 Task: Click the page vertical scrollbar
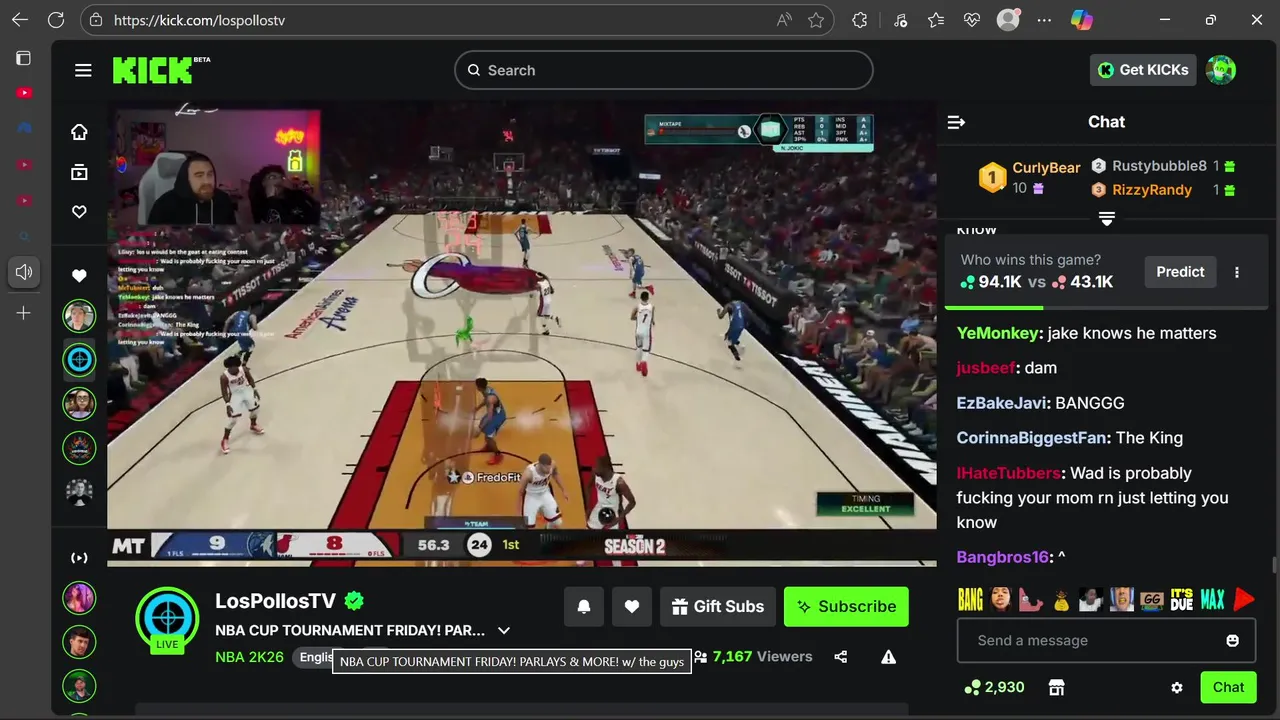click(x=1274, y=564)
